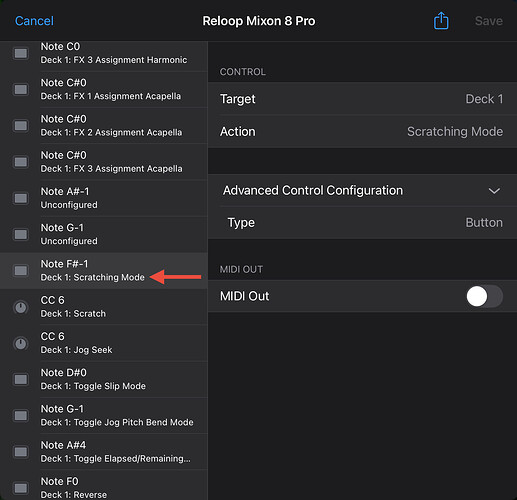Click the knob icon for CC 6 Scratch
This screenshot has height=500, width=517.
pos(21,307)
